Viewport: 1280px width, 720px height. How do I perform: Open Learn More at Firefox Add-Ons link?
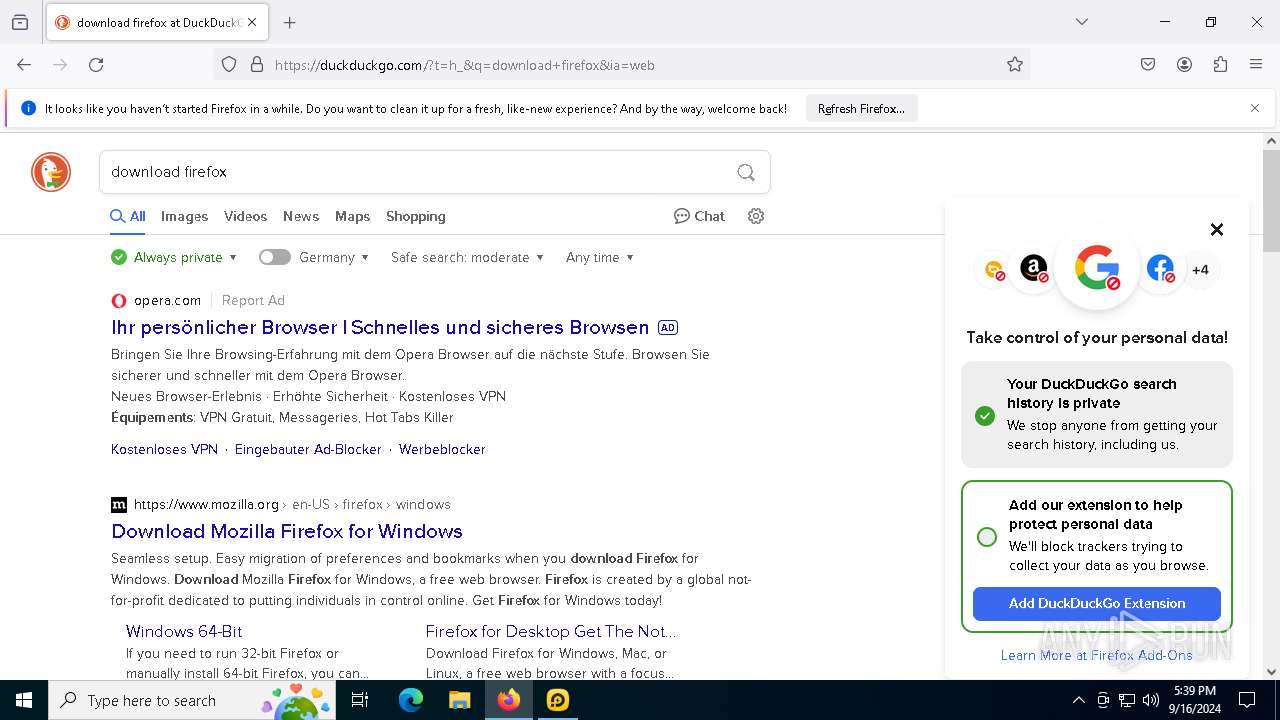(1097, 655)
